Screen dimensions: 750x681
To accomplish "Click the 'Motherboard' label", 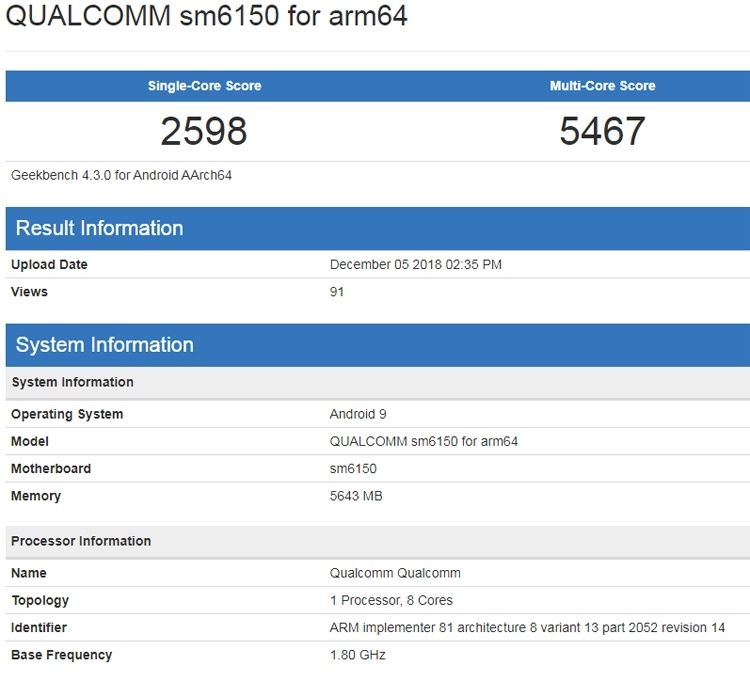I will tap(51, 469).
